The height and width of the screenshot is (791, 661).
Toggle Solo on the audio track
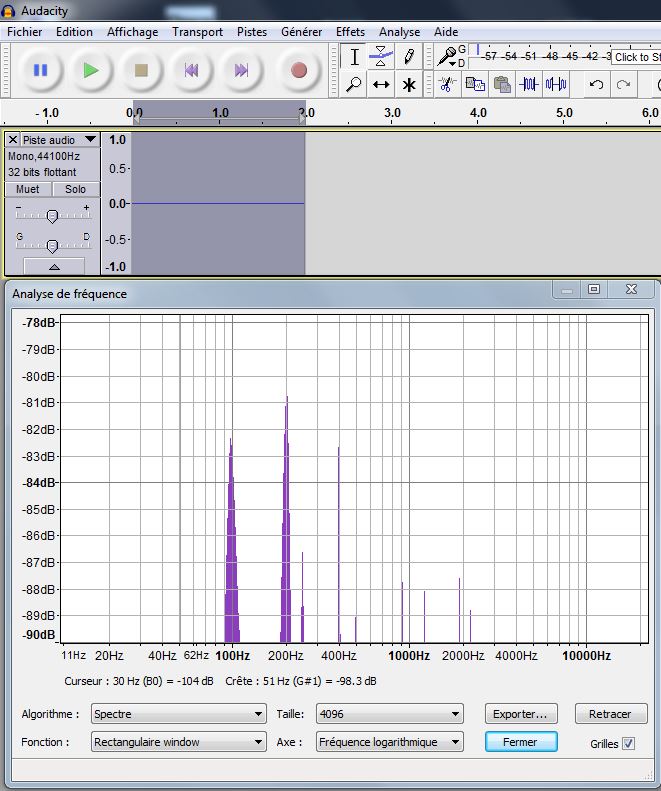point(76,189)
